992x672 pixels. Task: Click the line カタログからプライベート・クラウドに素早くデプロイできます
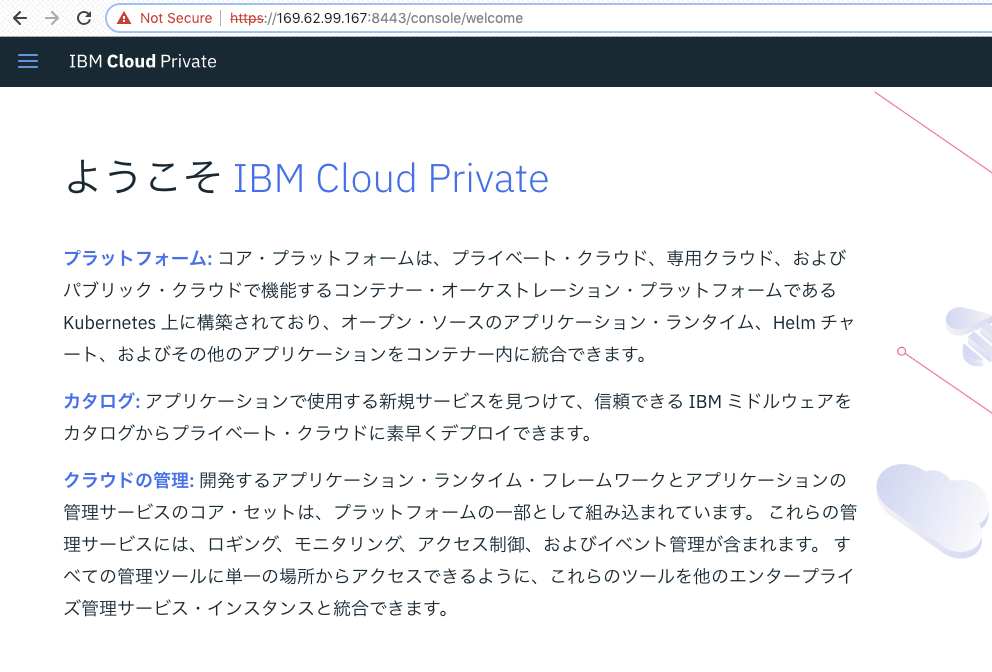328,433
